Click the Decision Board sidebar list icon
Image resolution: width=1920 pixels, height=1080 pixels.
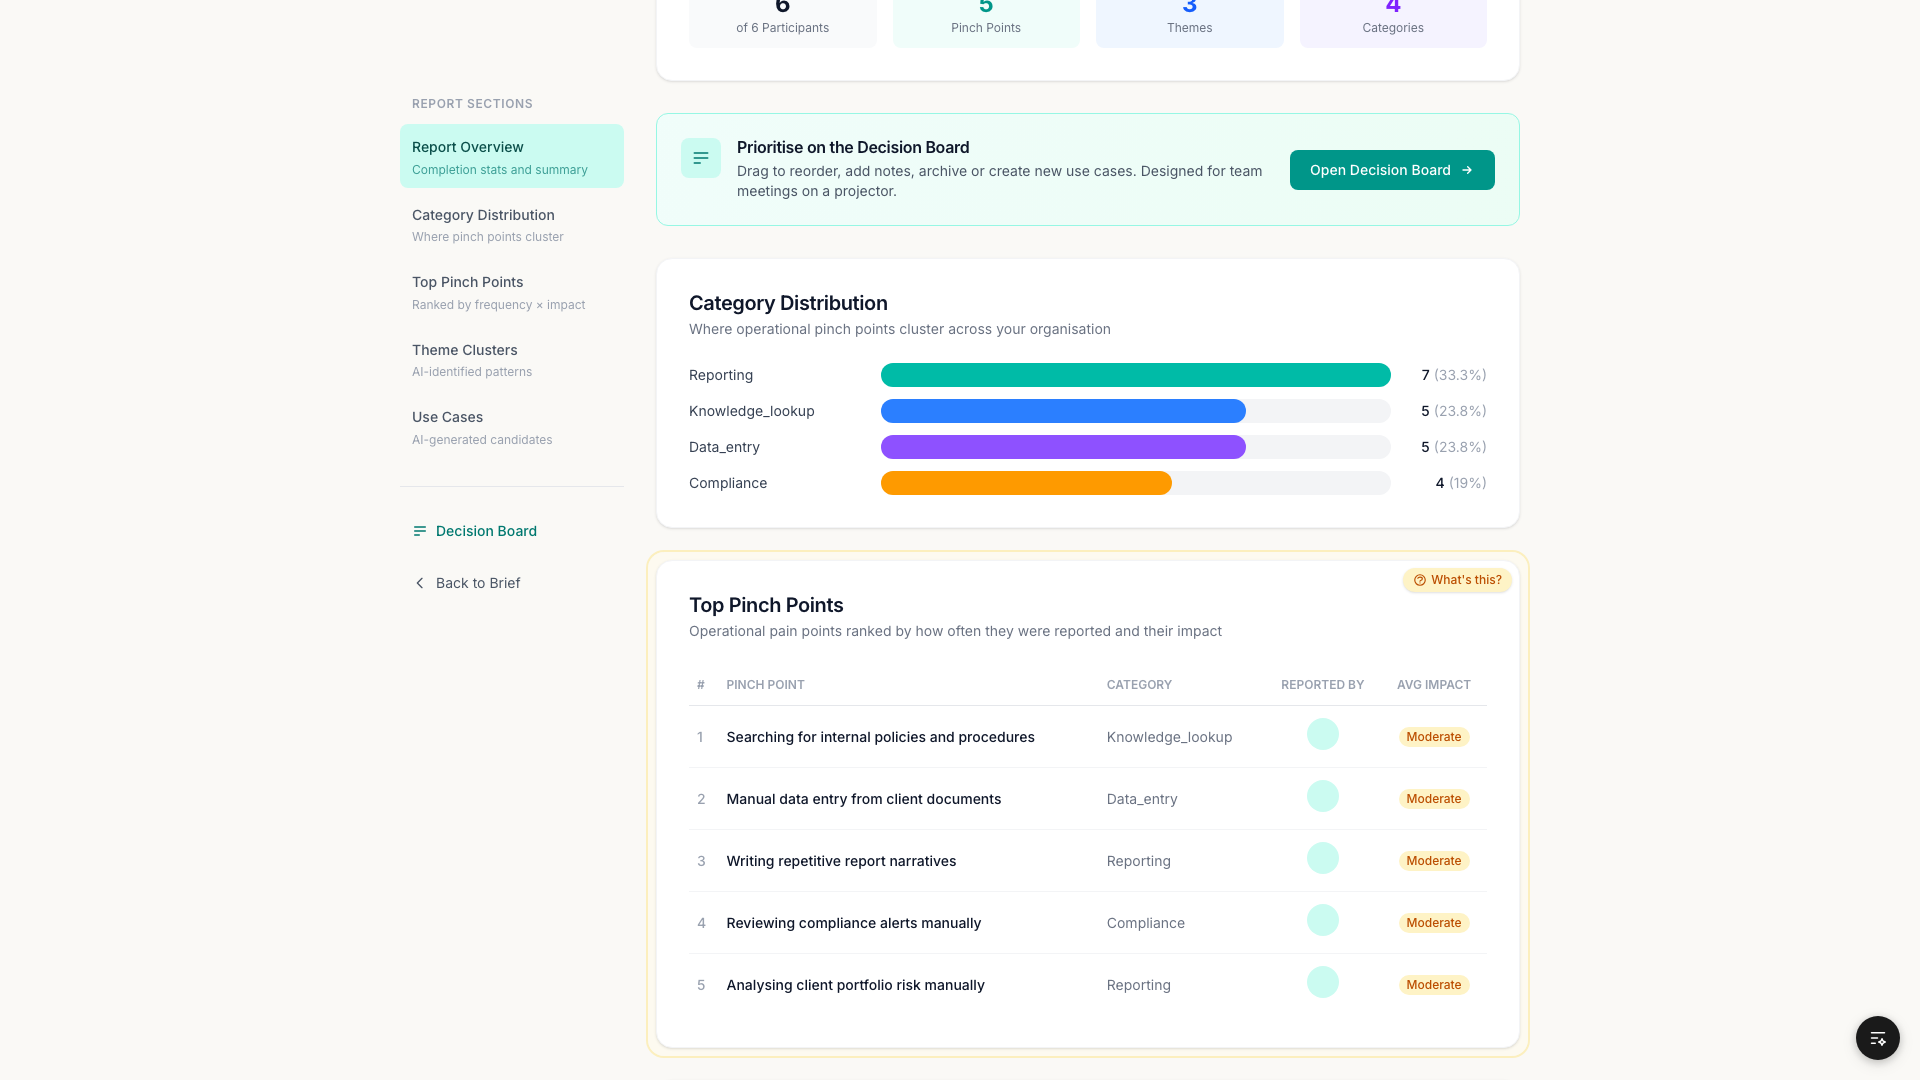[x=420, y=531]
